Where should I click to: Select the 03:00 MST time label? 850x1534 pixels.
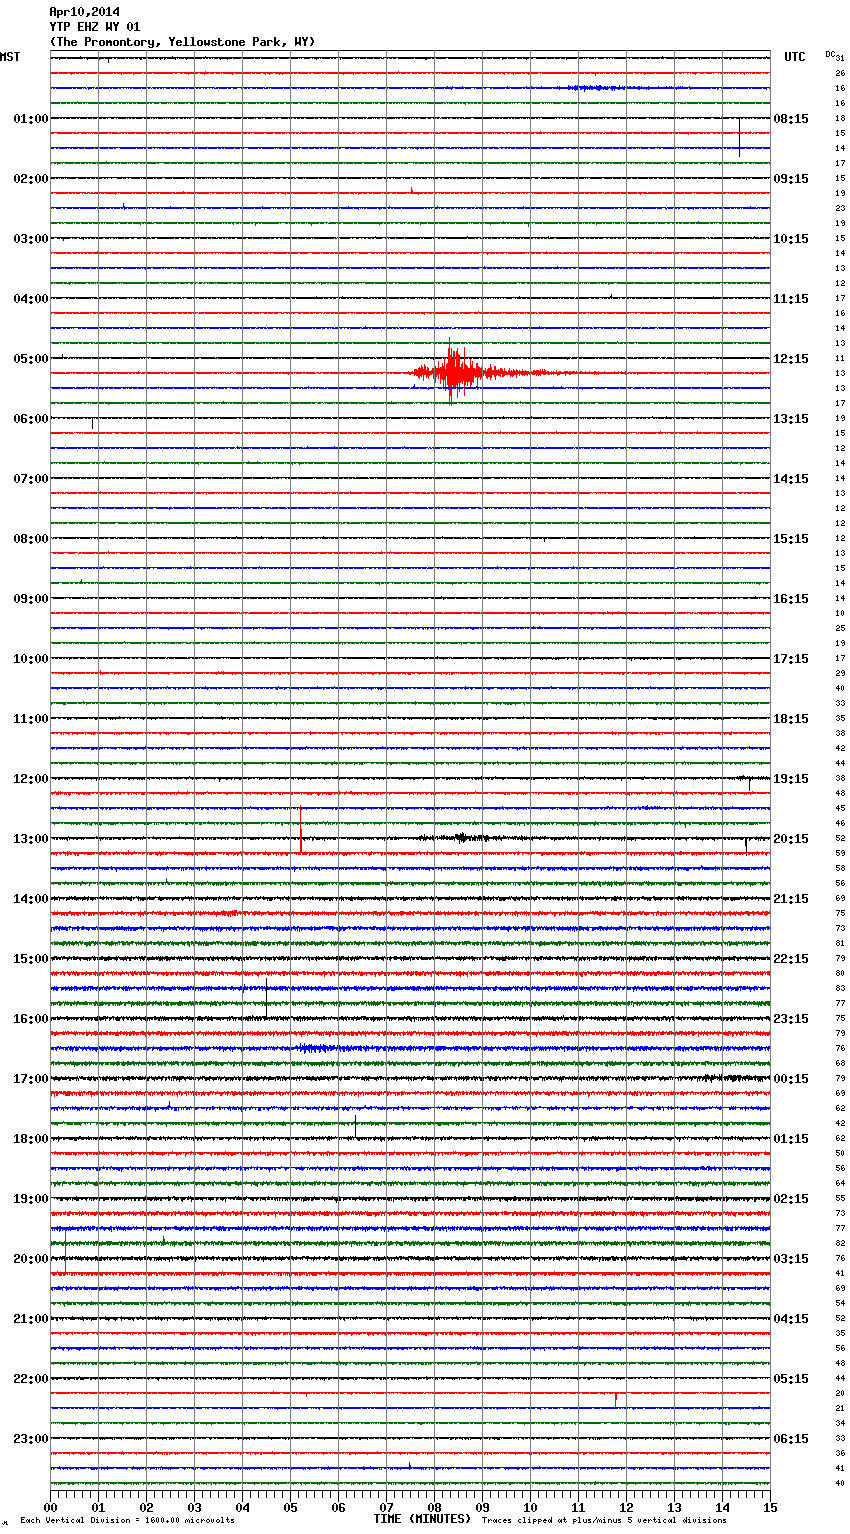click(31, 239)
